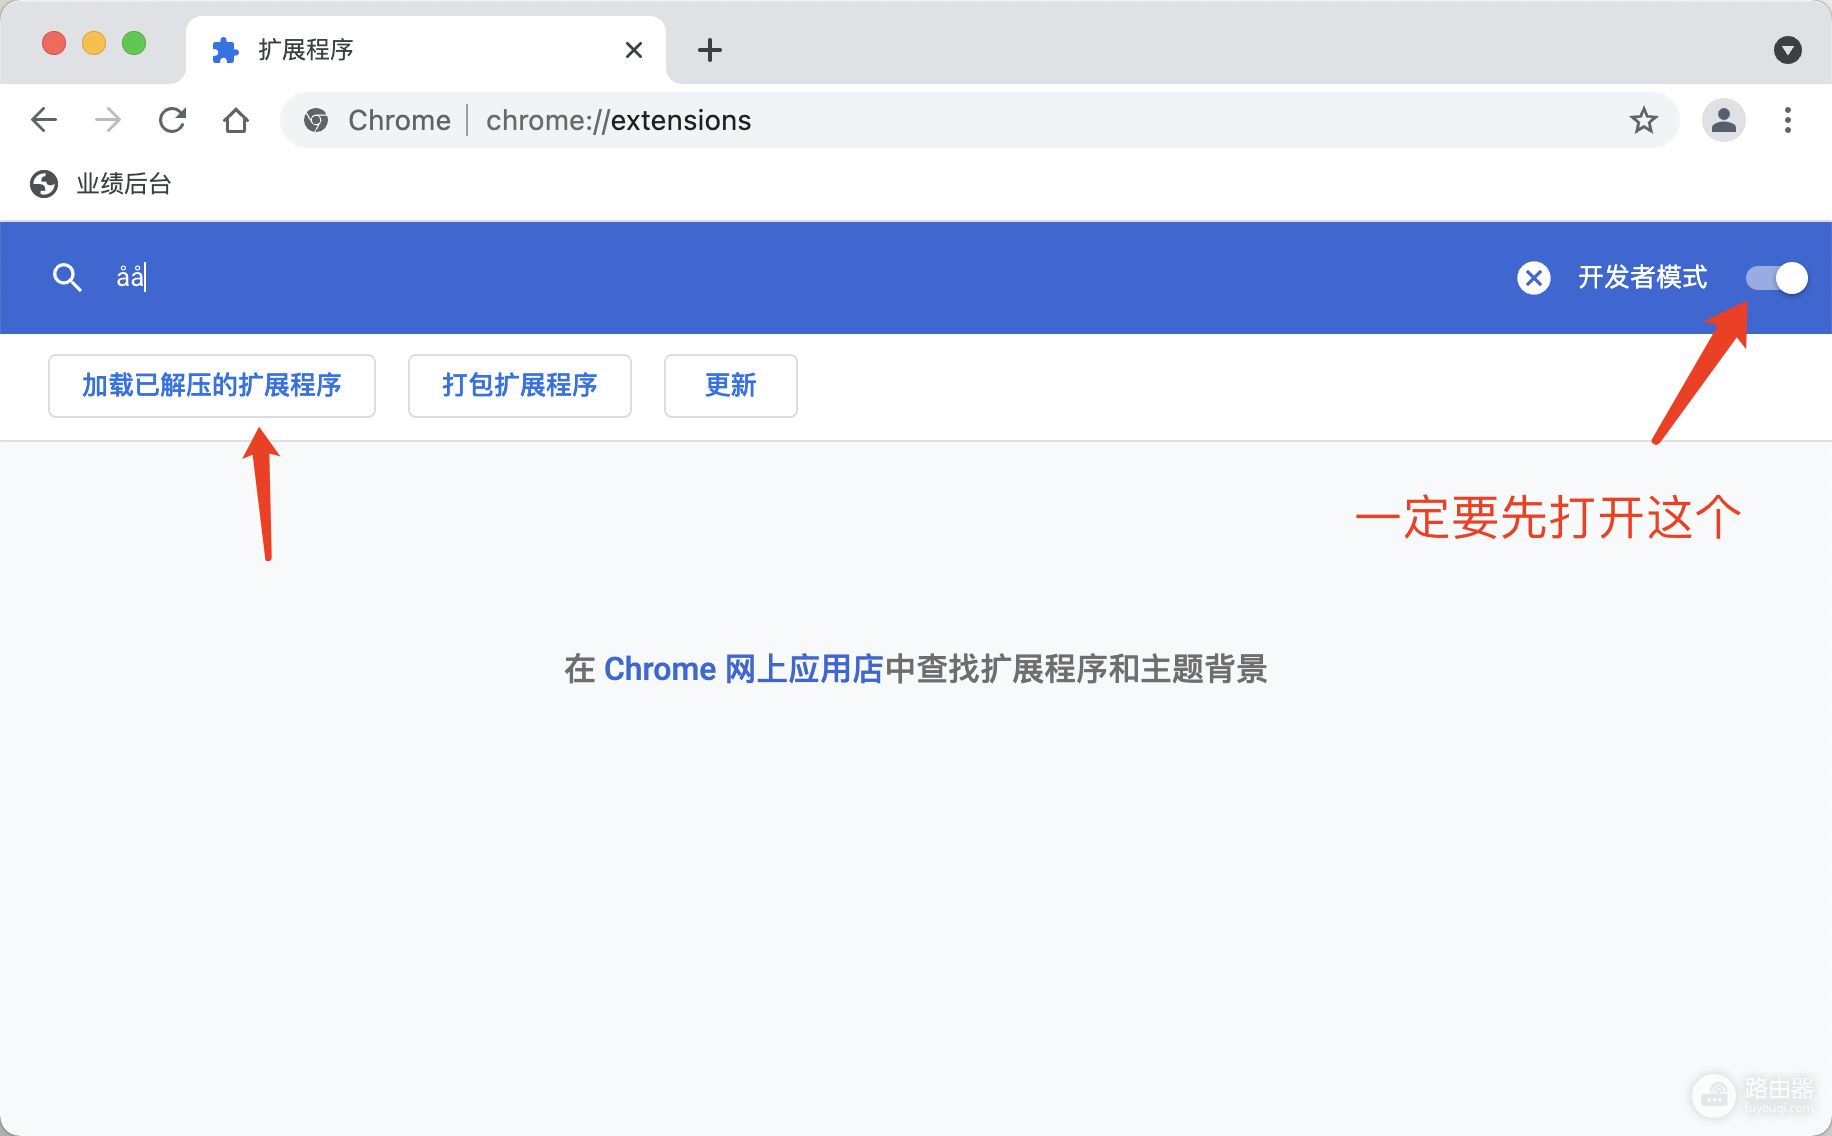Bookmark this page with the star icon
The image size is (1832, 1136).
(1643, 120)
